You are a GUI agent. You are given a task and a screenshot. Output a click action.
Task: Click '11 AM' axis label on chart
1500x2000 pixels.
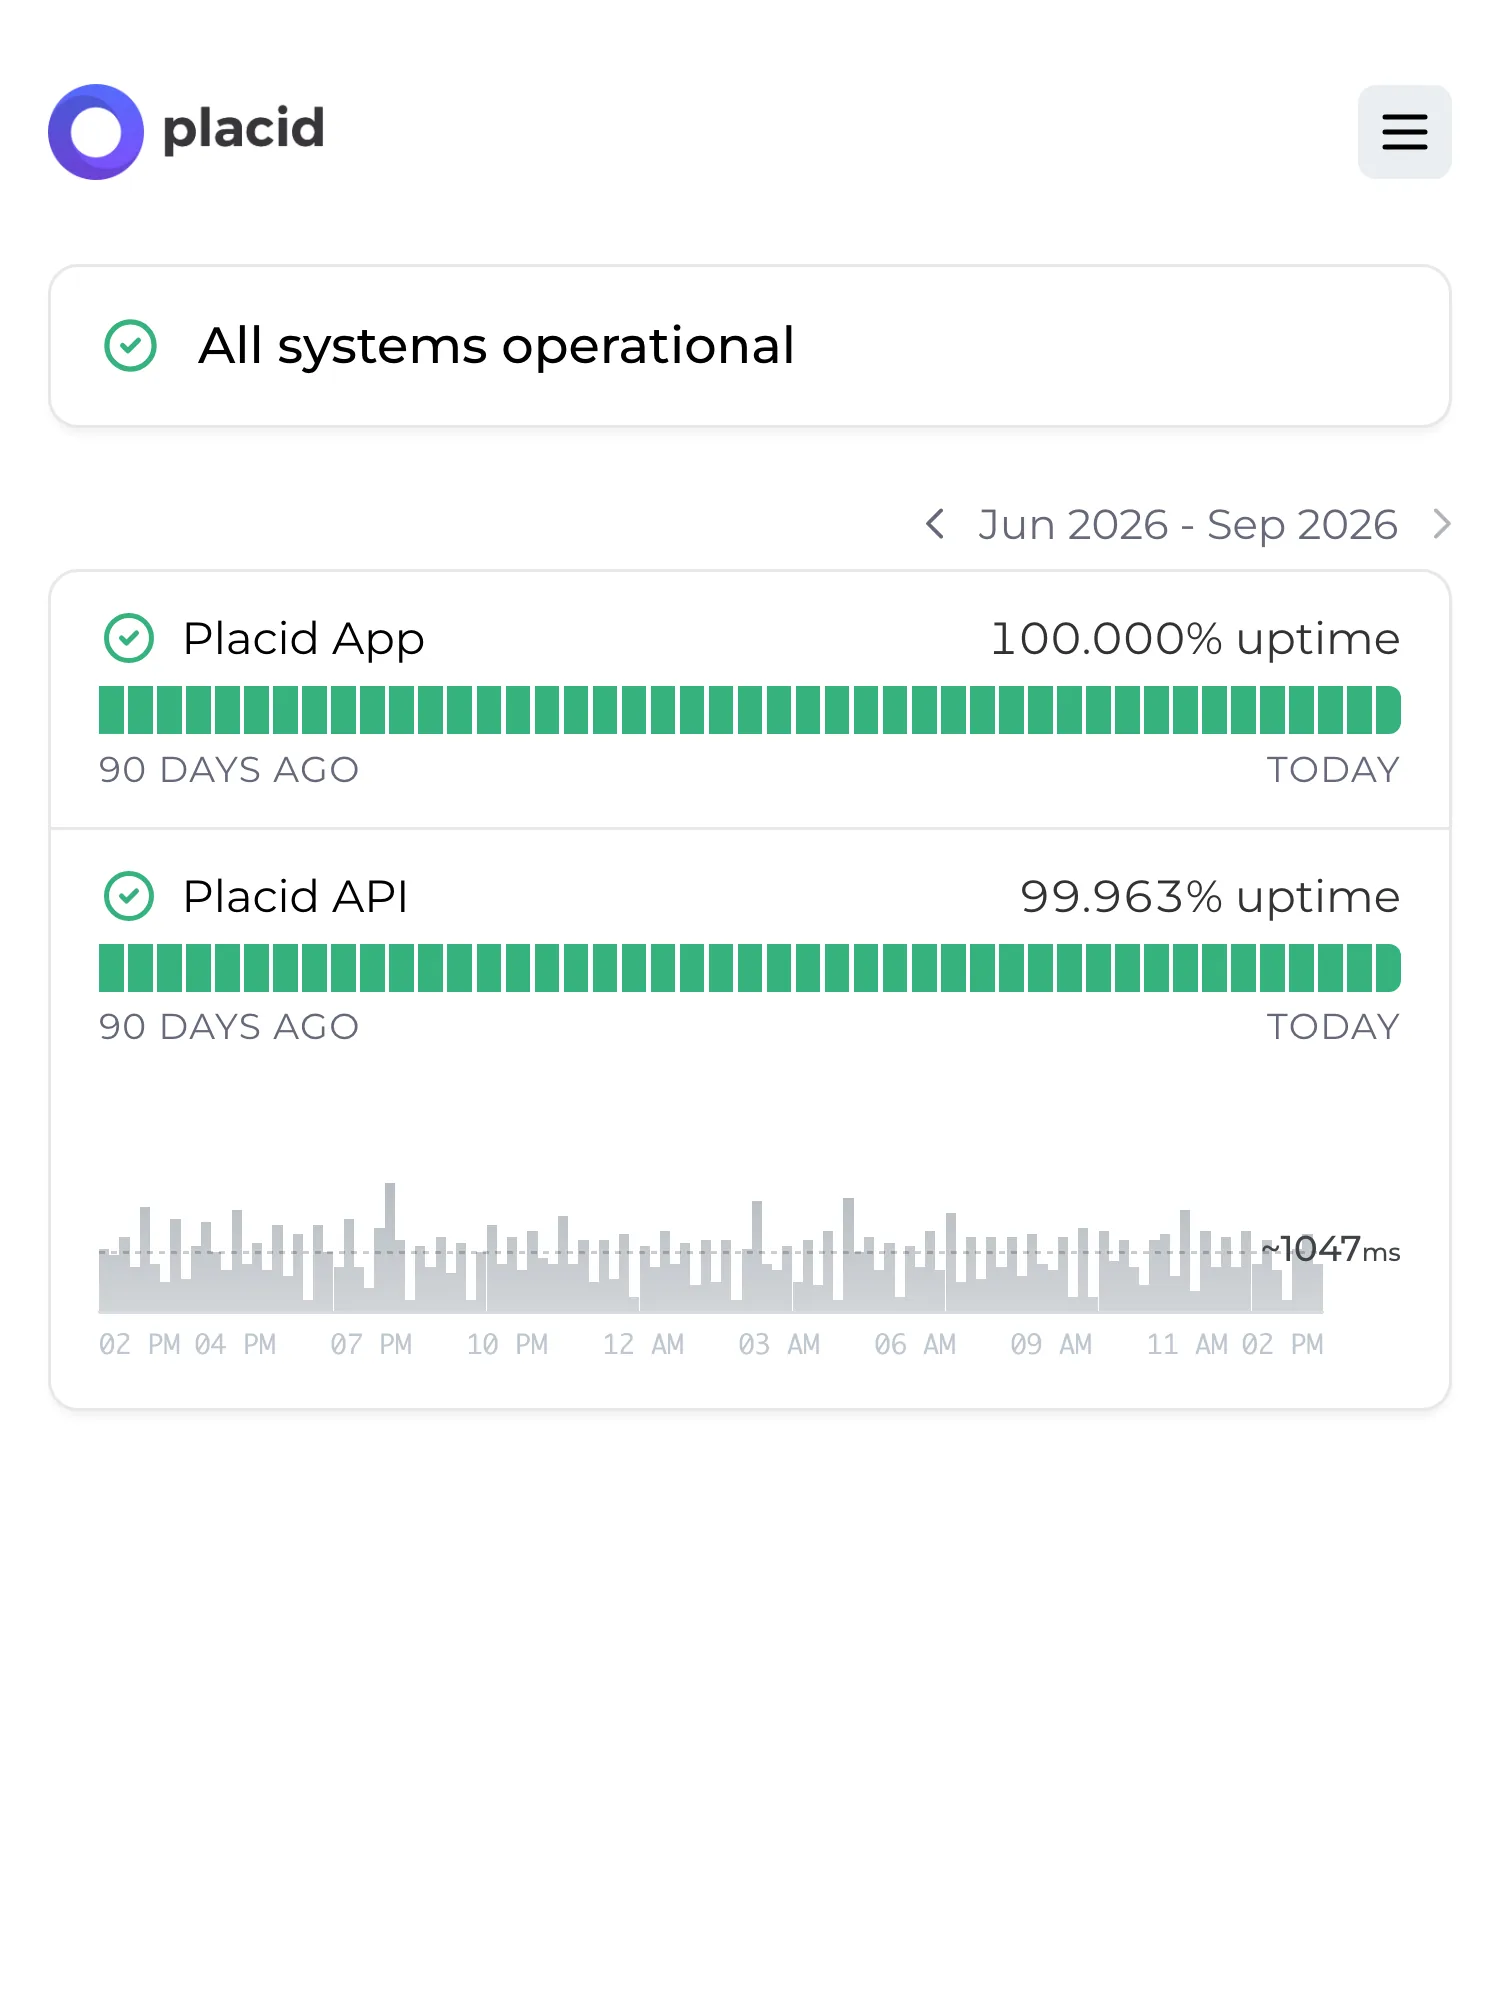[x=1187, y=1344]
